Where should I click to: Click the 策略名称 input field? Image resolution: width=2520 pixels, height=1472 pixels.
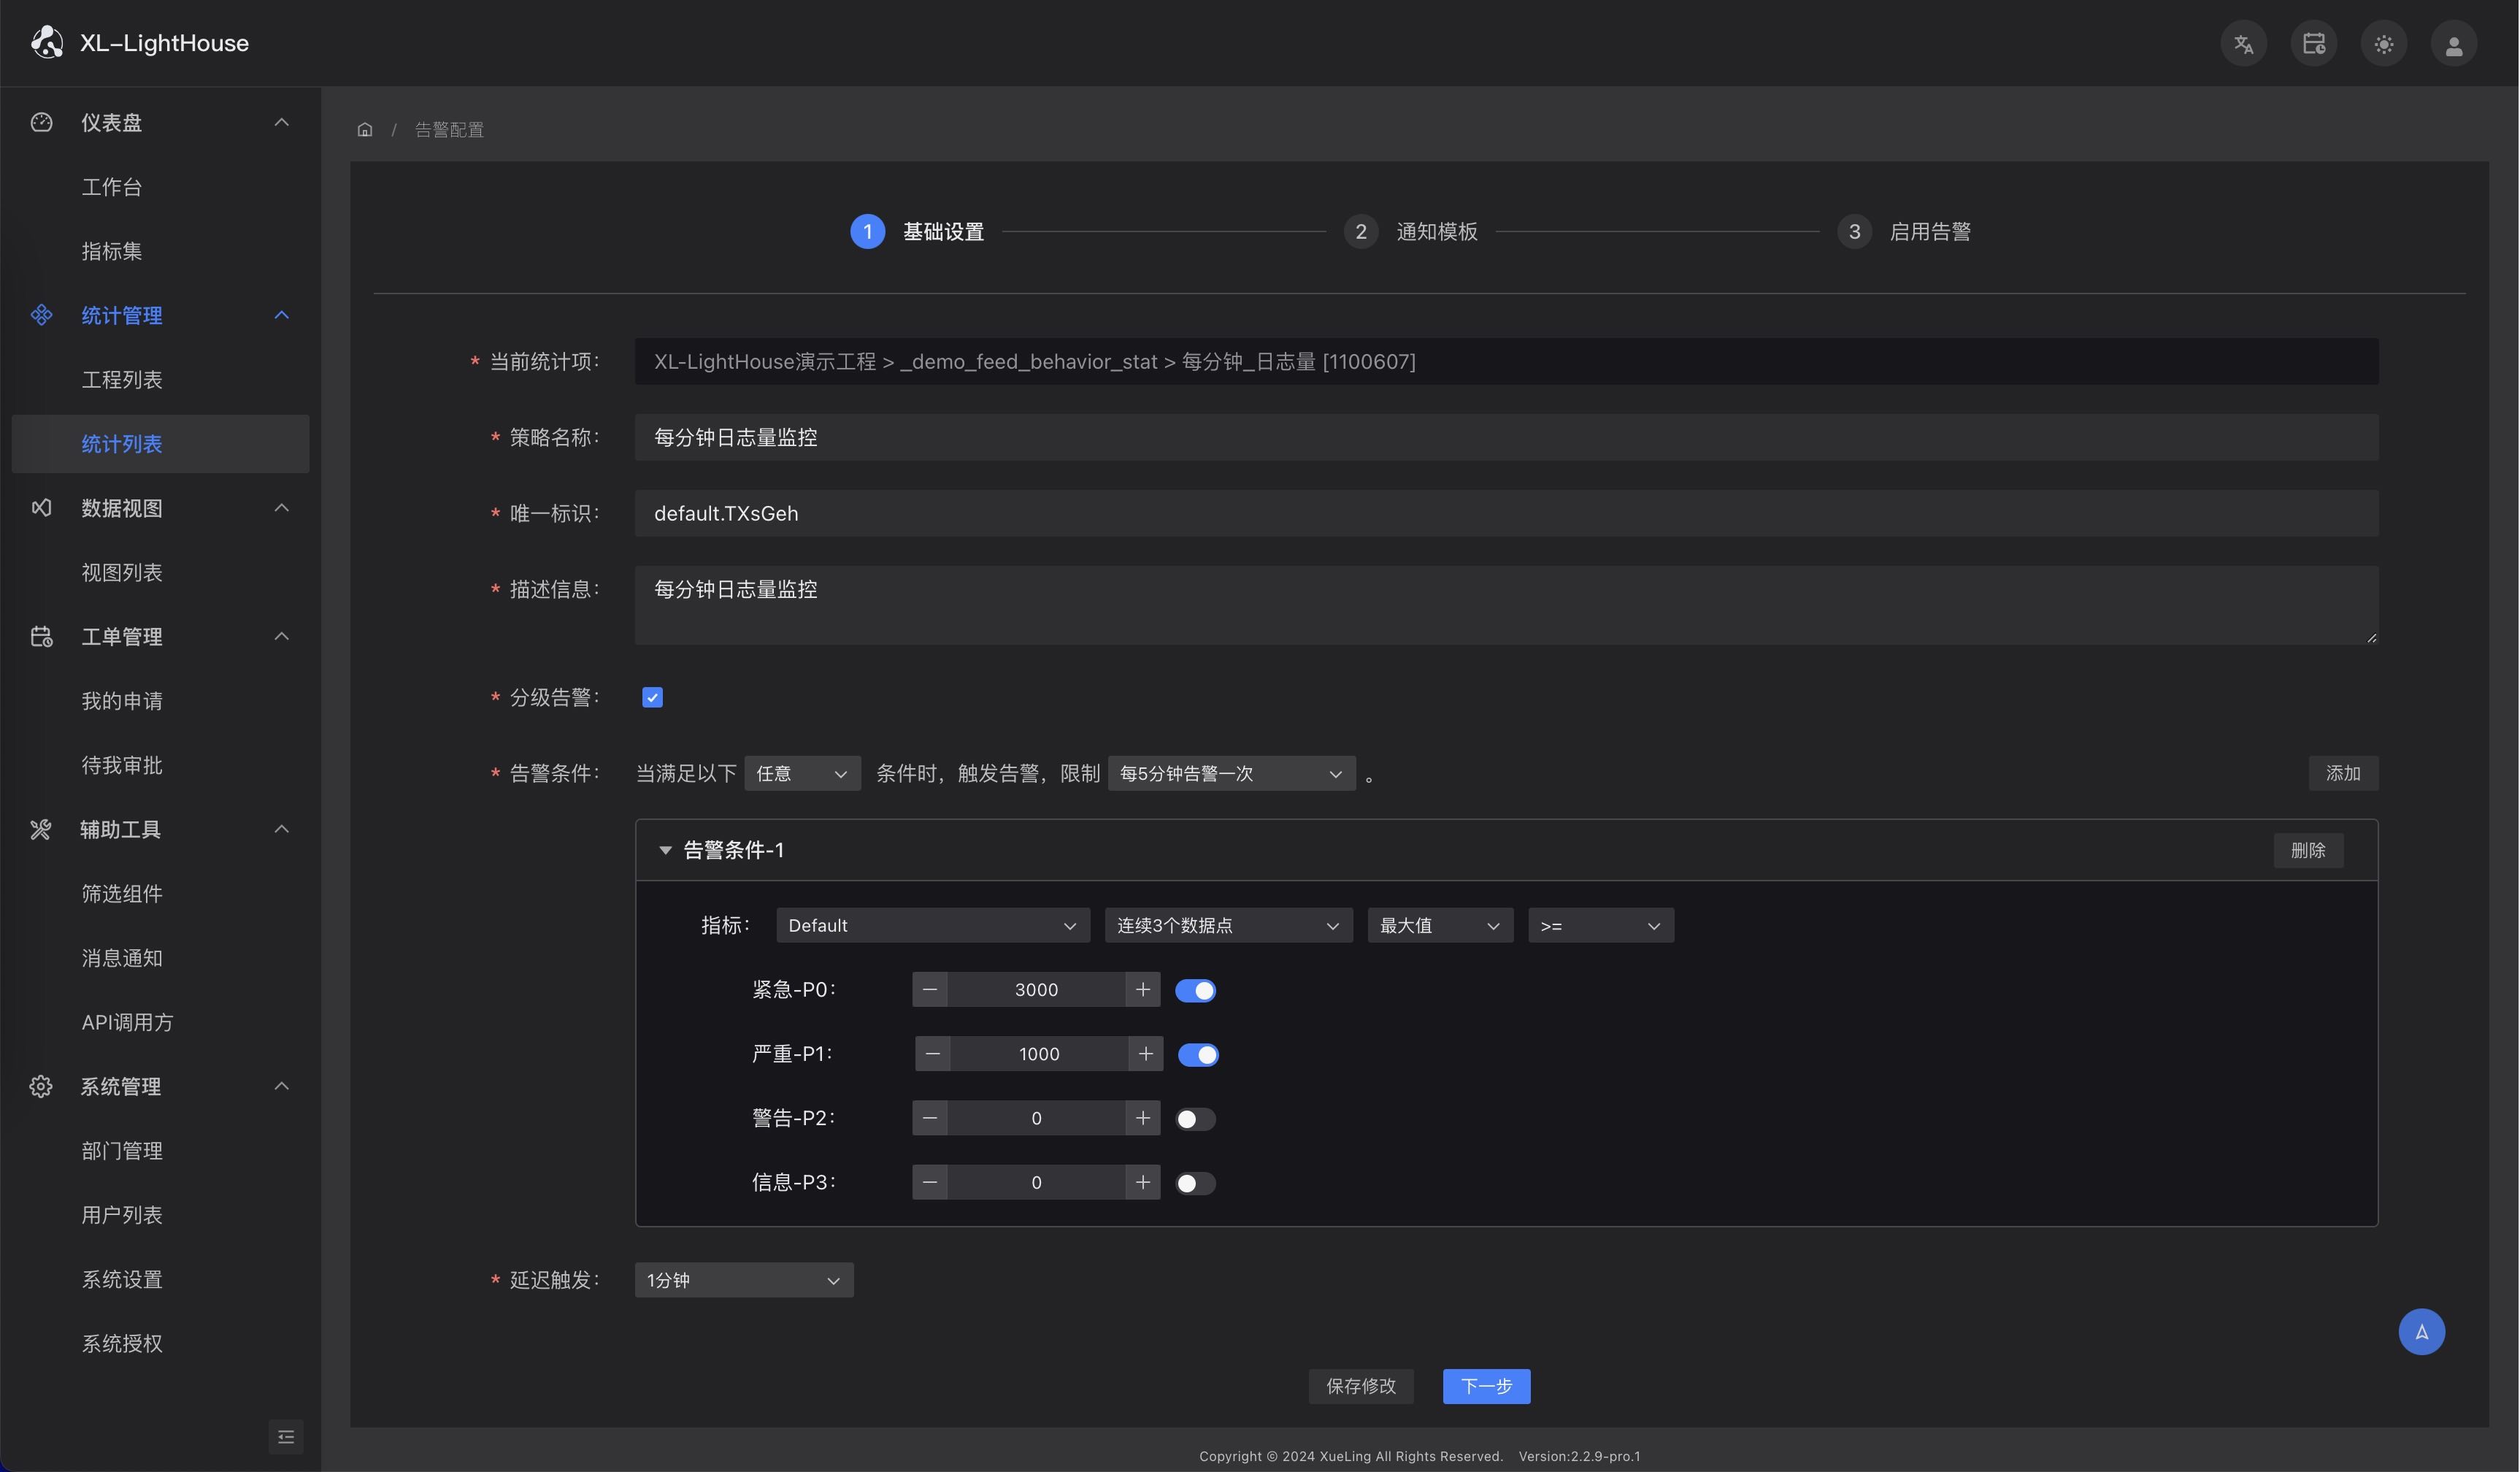[1505, 438]
